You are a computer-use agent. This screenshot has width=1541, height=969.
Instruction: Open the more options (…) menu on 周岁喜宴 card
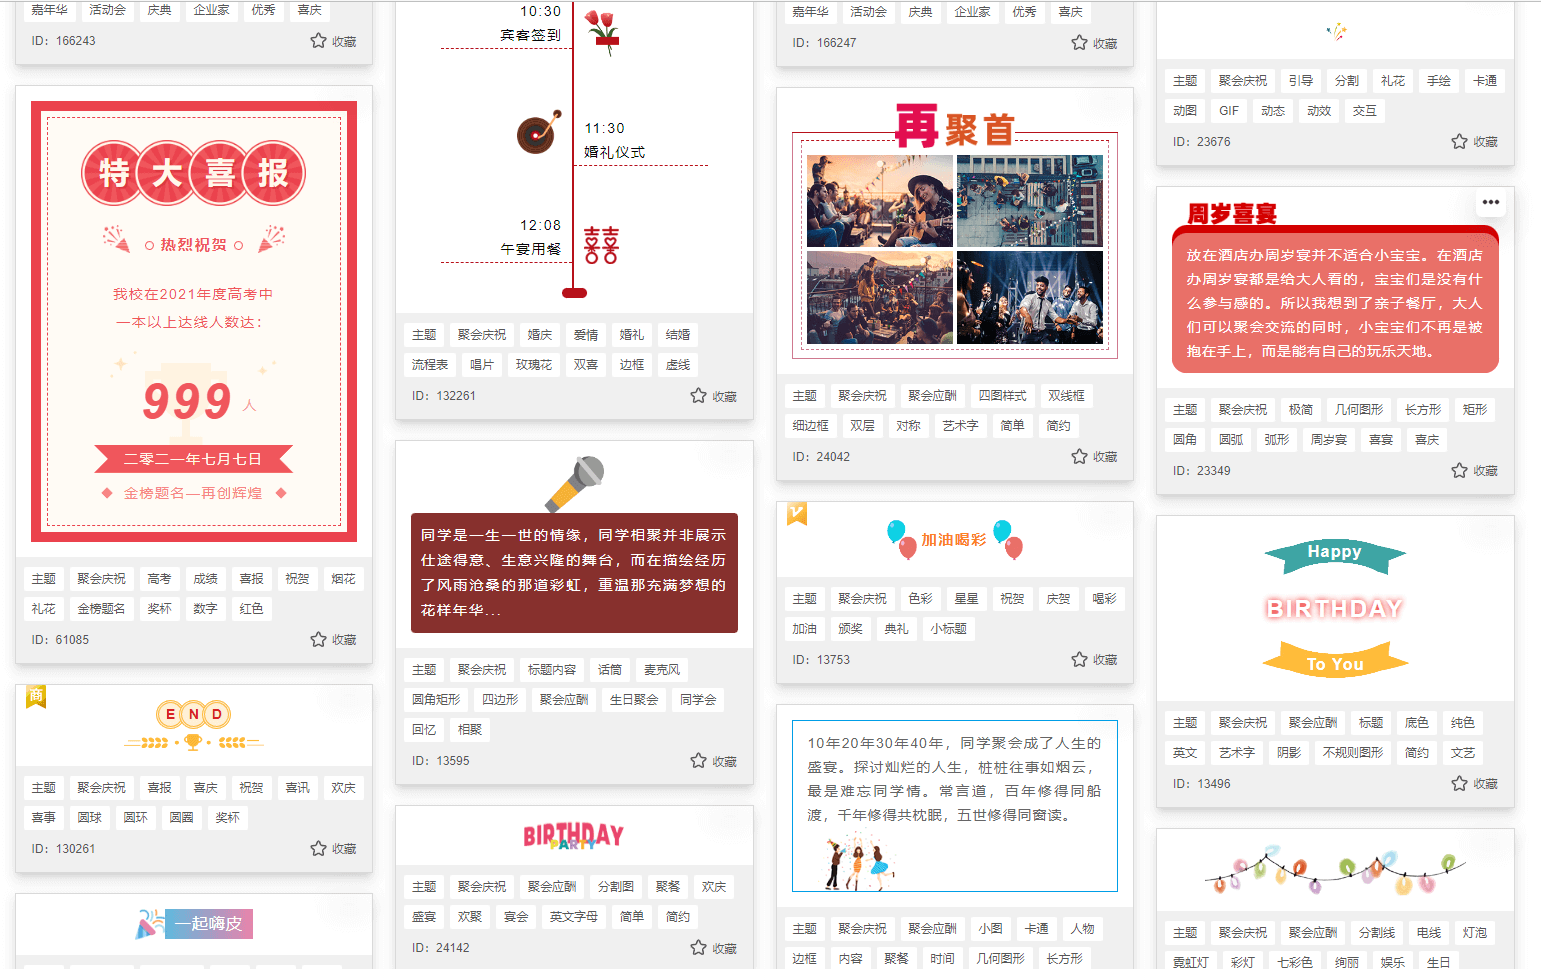(x=1491, y=203)
